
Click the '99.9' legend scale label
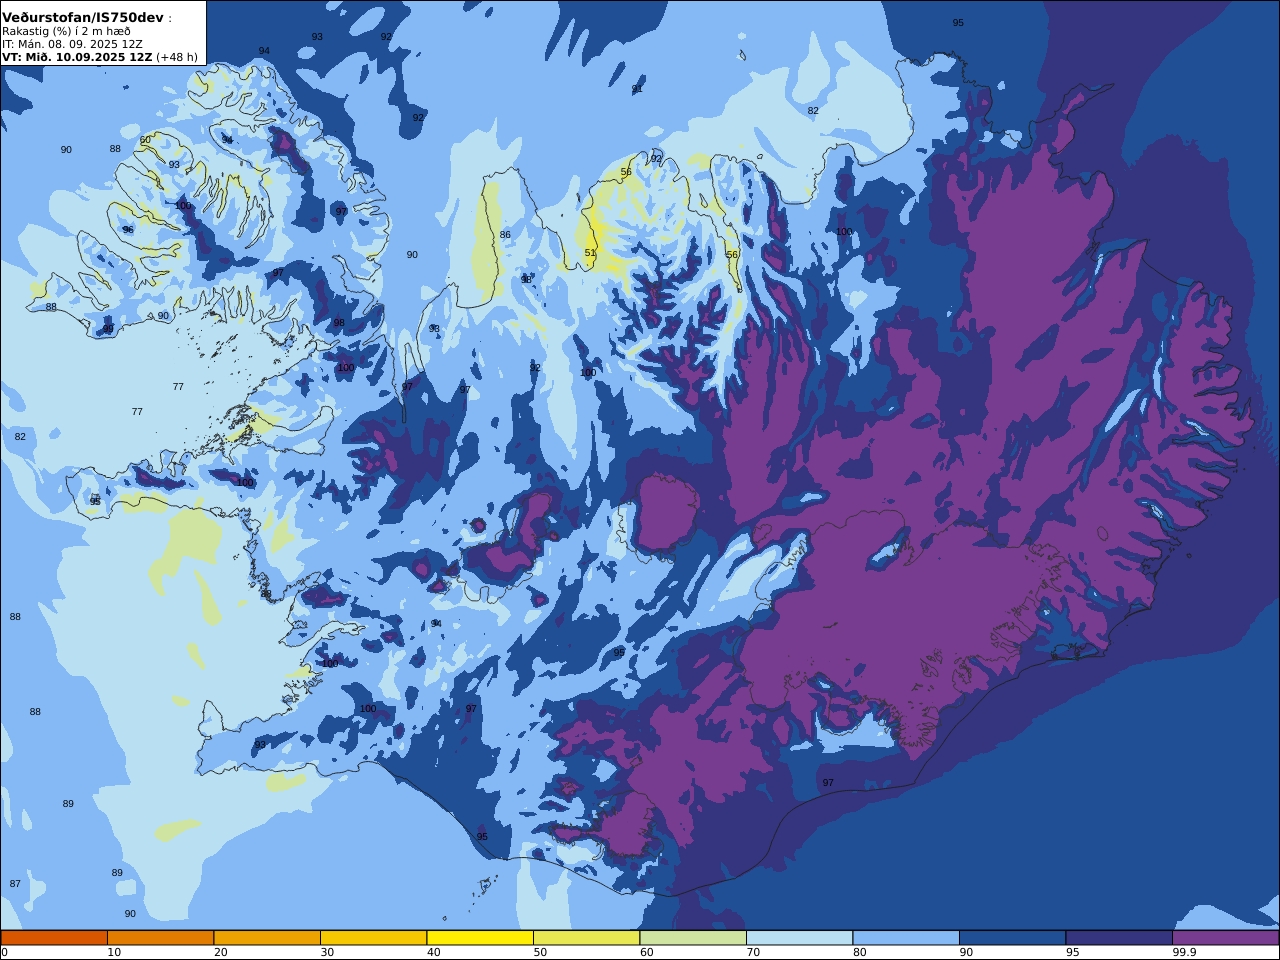pyautogui.click(x=1184, y=952)
